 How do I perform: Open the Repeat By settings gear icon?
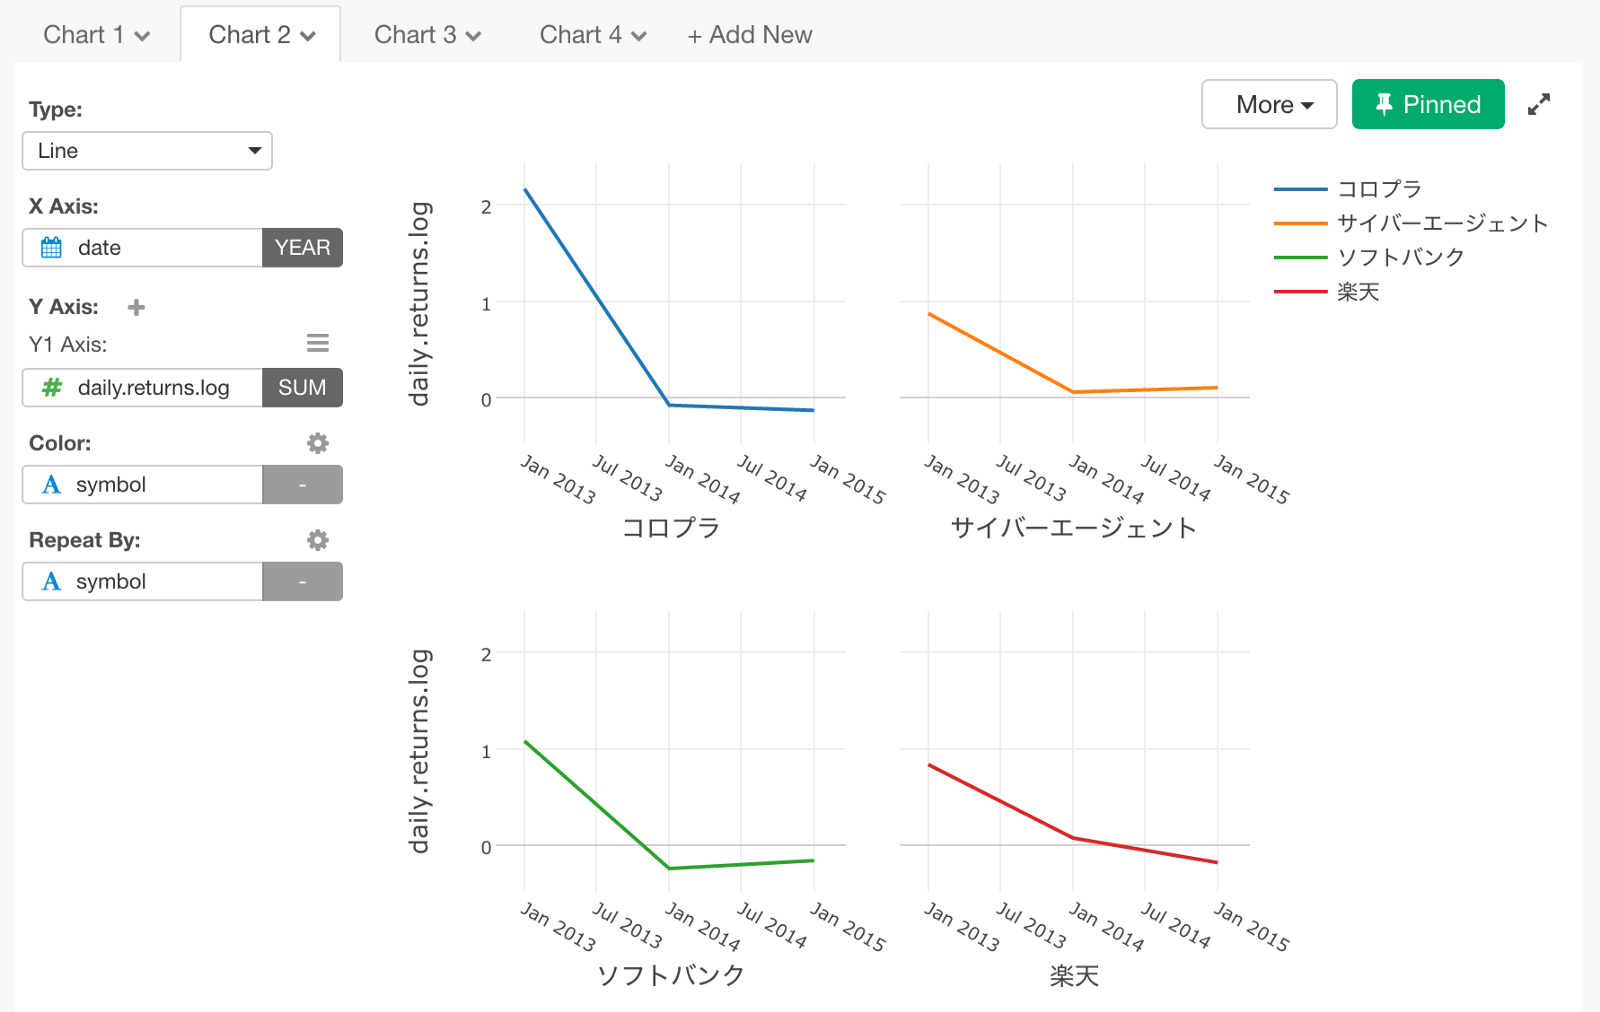pos(318,540)
